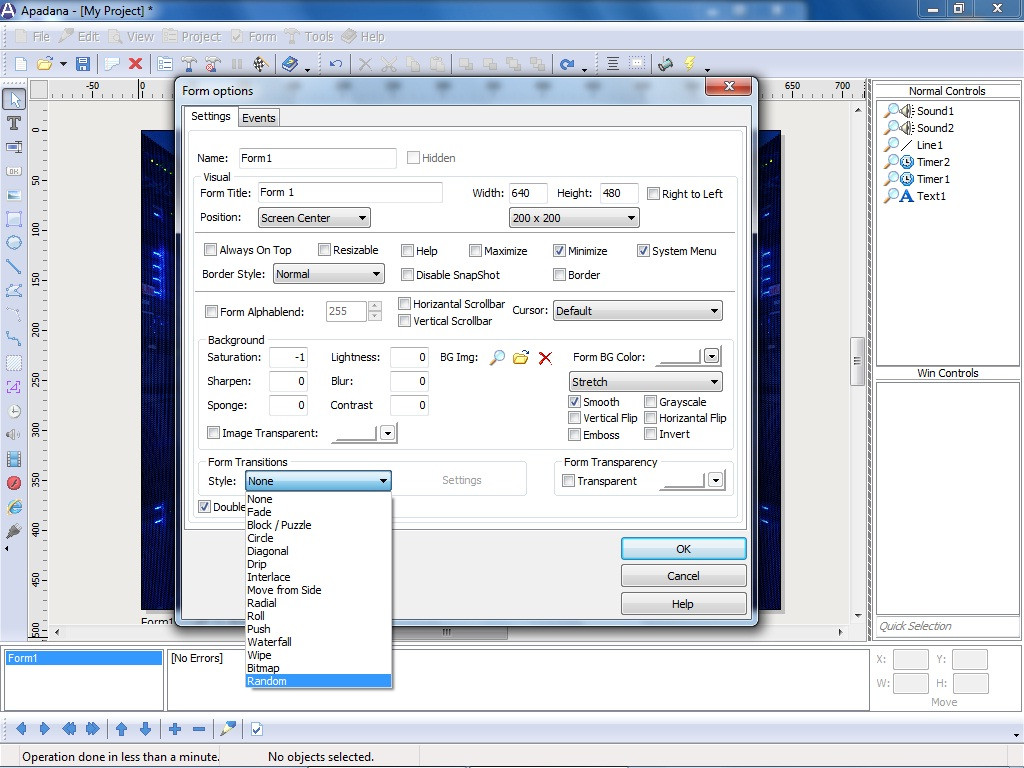
Task: Select the Timer clock tool
Action: [14, 411]
